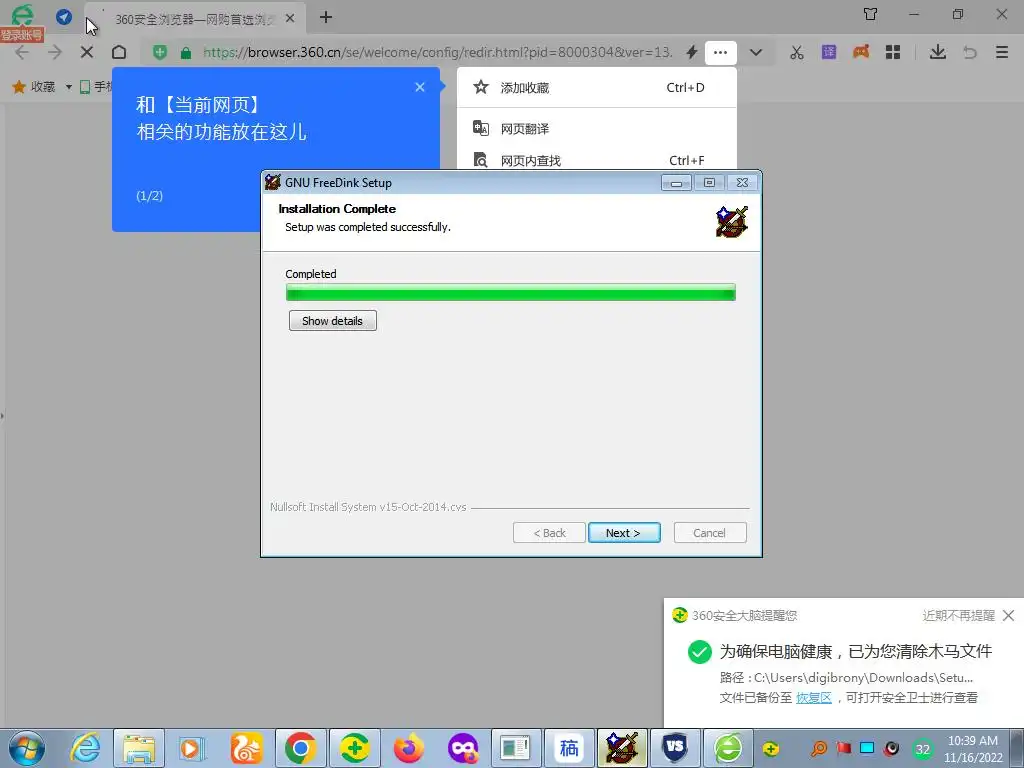The height and width of the screenshot is (768, 1024).
Task: Open UC Browser from taskbar
Action: 246,748
